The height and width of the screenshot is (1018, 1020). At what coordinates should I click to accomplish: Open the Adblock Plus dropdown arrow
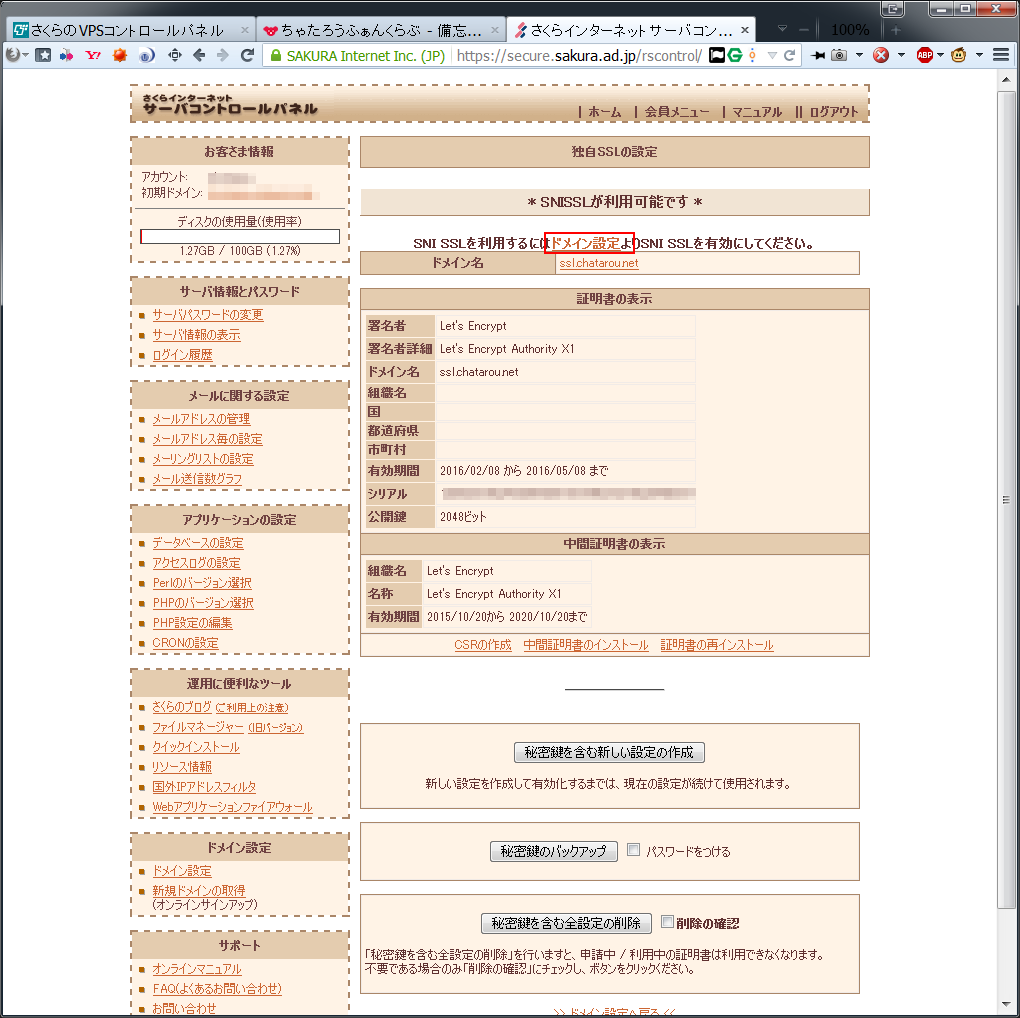click(x=940, y=55)
